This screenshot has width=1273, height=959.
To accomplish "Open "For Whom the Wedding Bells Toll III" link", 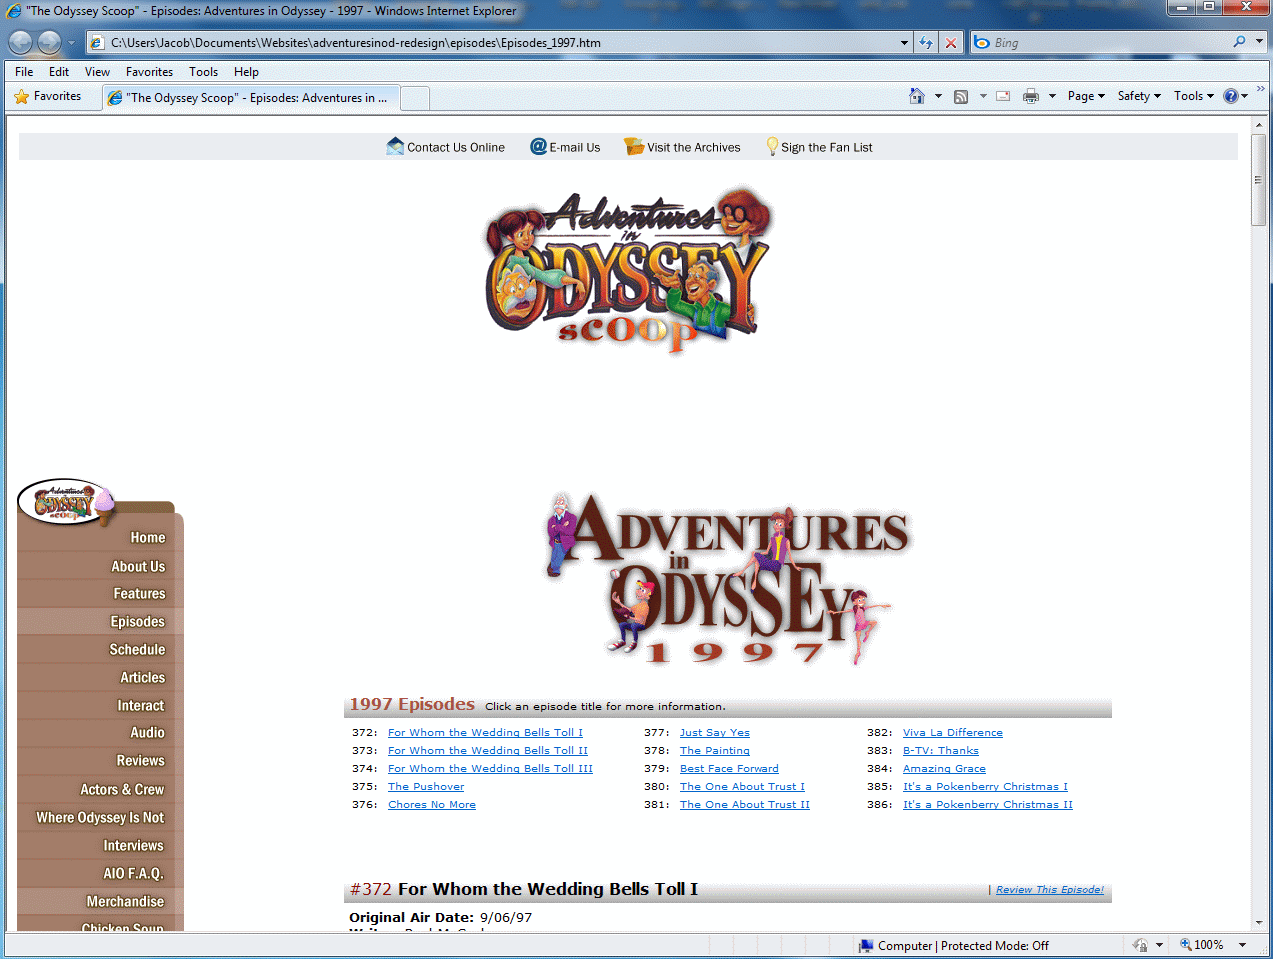I will [490, 769].
